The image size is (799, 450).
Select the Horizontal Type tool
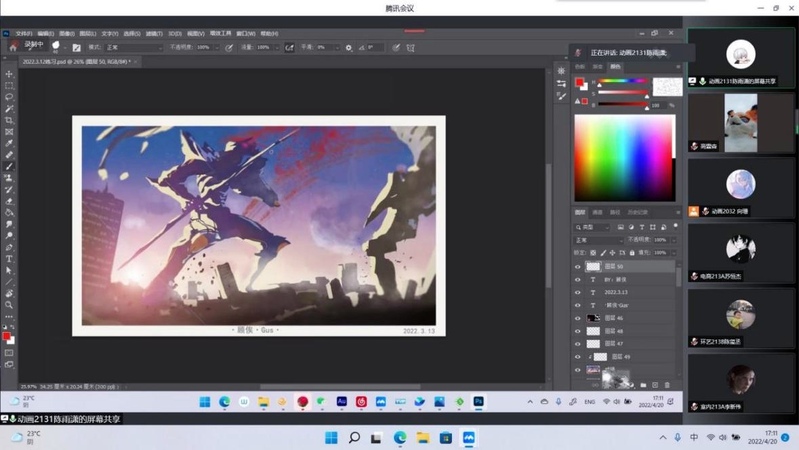pos(9,259)
